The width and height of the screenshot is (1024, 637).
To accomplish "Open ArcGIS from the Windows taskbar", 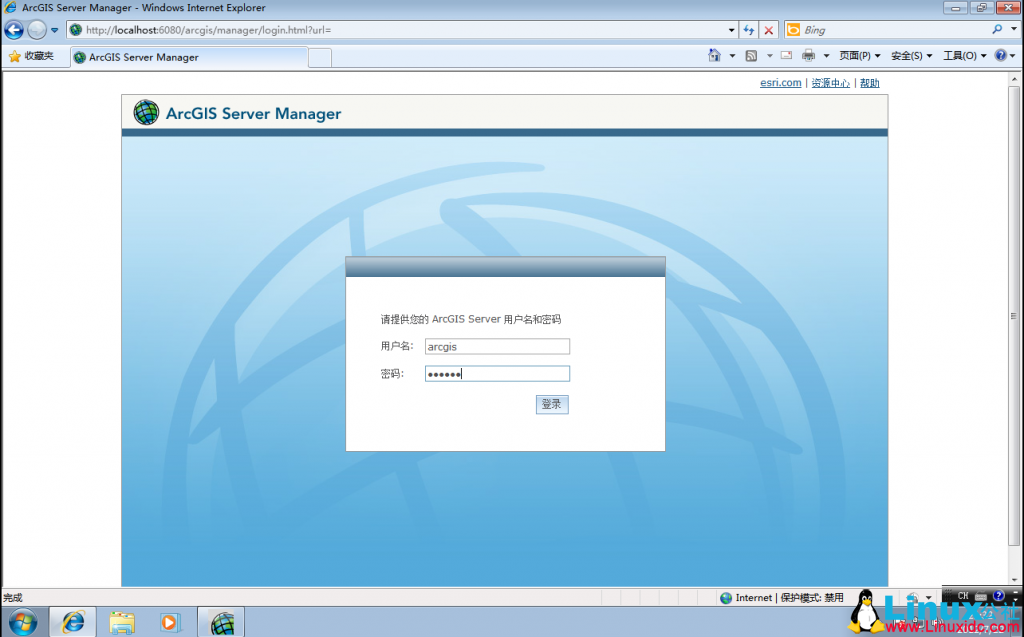I will (x=220, y=622).
